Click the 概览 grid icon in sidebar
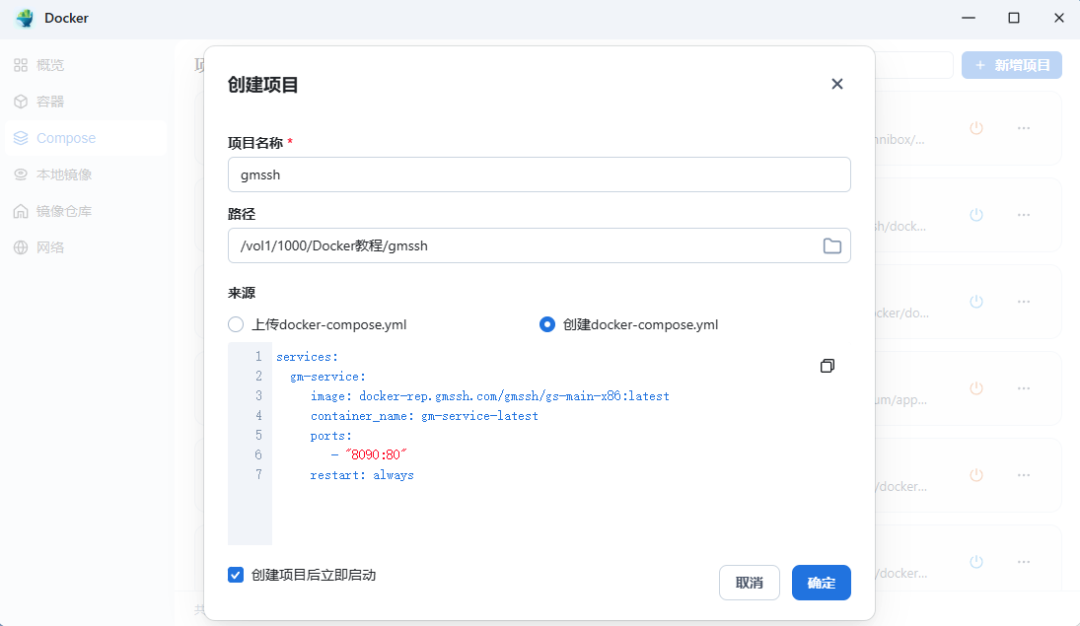This screenshot has width=1080, height=626. (x=21, y=65)
